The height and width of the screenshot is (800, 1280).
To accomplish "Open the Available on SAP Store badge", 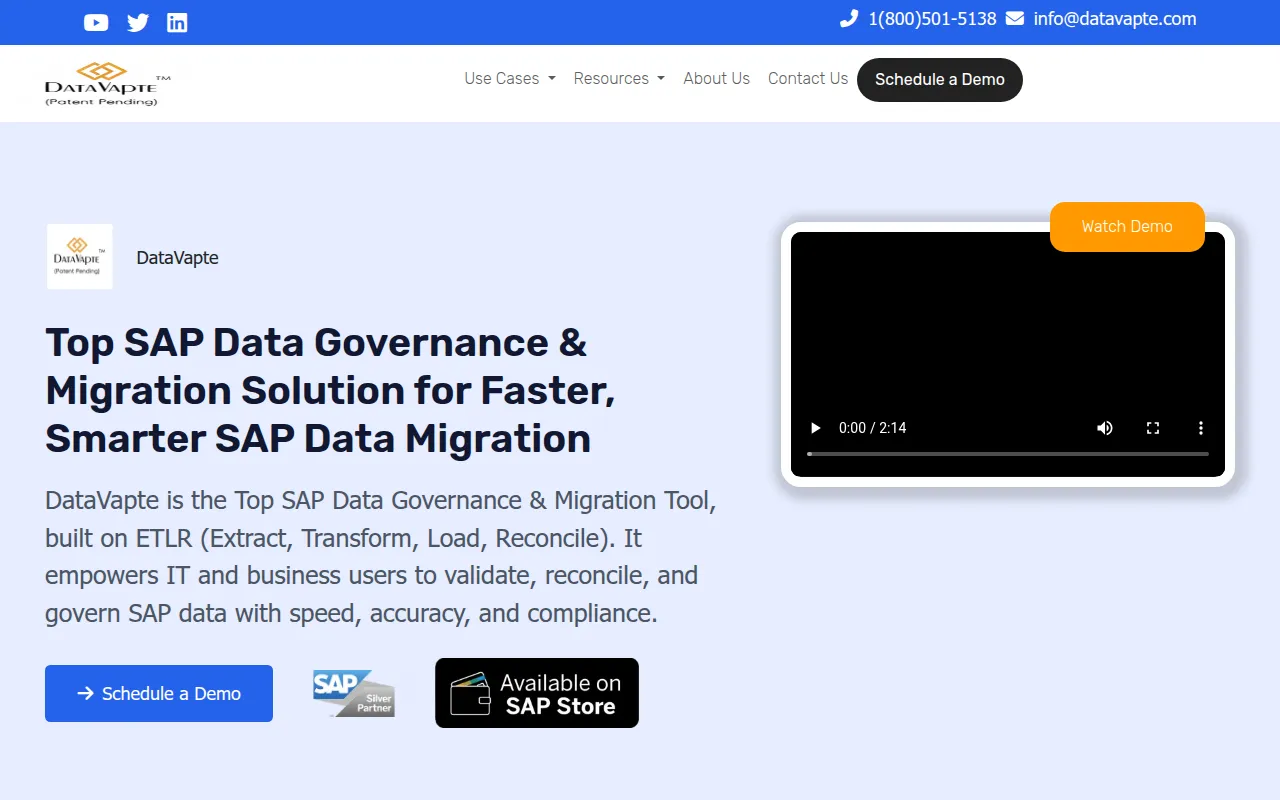I will click(x=537, y=693).
